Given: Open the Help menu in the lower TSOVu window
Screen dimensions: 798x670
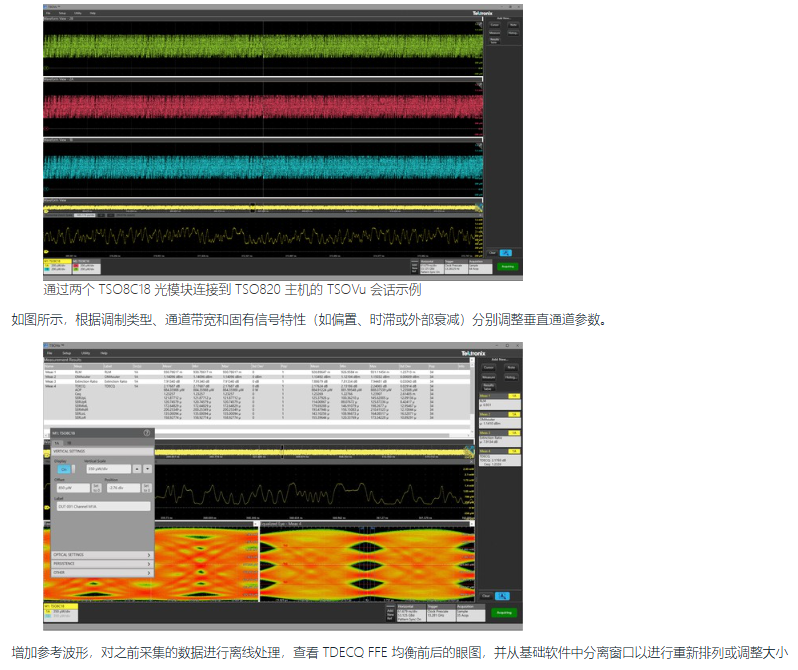Looking at the screenshot, I should click(x=104, y=353).
